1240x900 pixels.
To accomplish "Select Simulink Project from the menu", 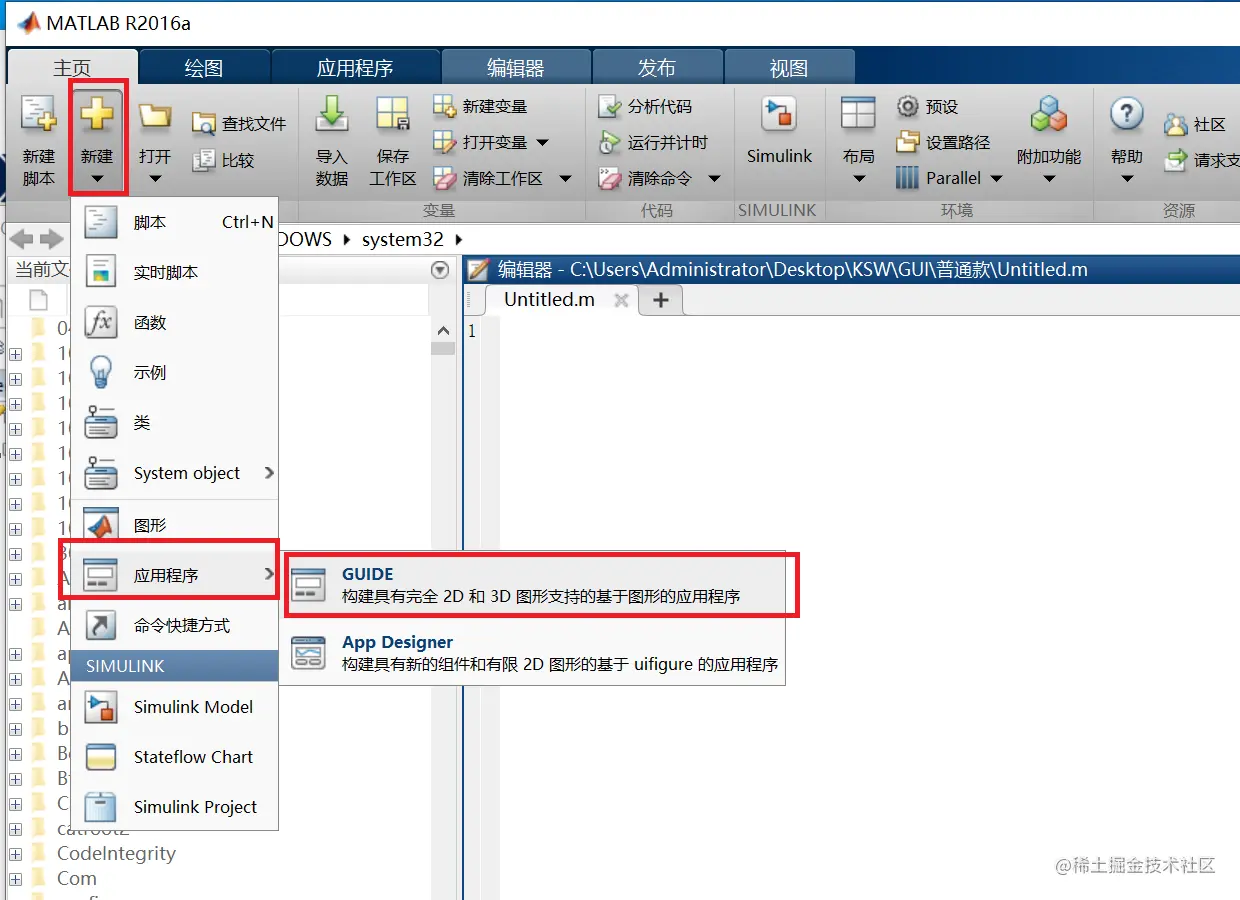I will click(175, 807).
